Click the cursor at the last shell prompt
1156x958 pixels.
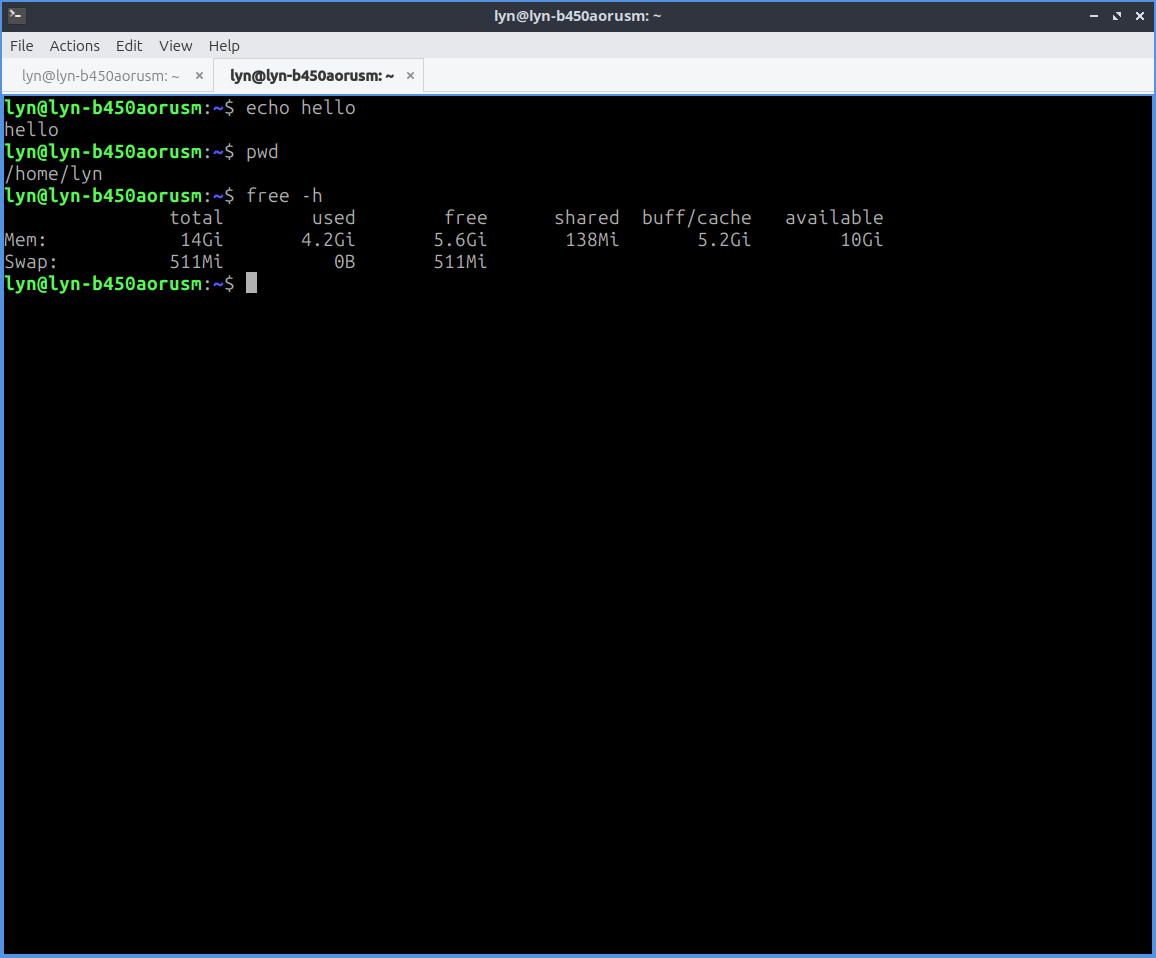coord(252,284)
